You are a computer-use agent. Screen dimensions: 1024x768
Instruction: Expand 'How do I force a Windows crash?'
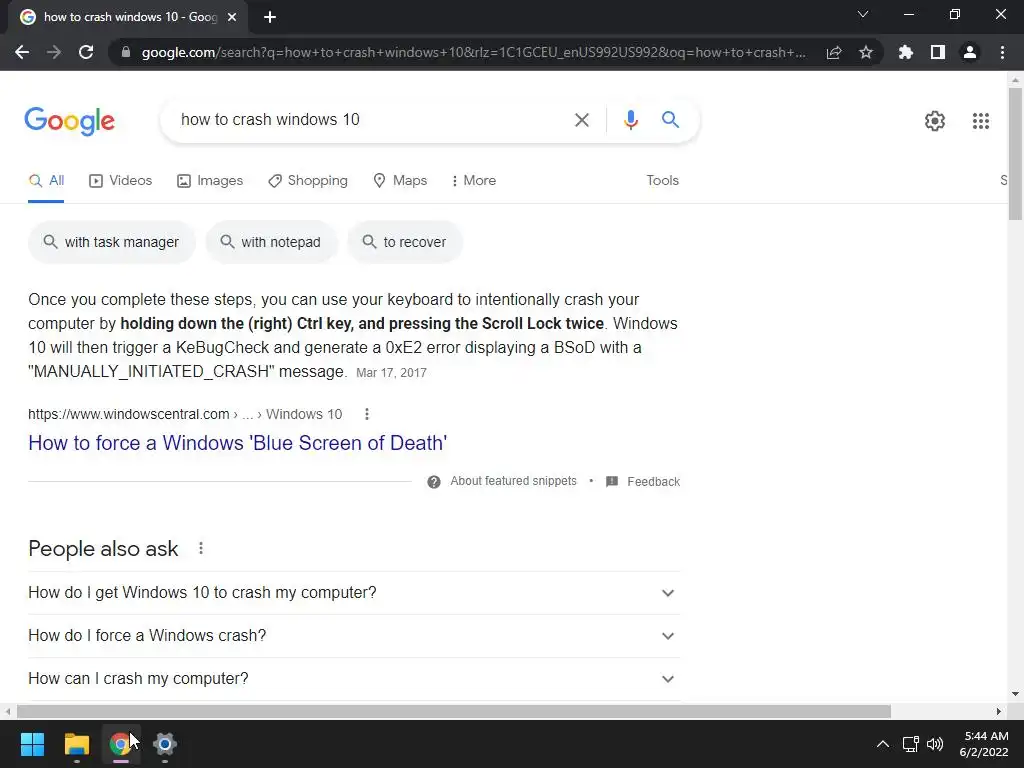(x=354, y=636)
